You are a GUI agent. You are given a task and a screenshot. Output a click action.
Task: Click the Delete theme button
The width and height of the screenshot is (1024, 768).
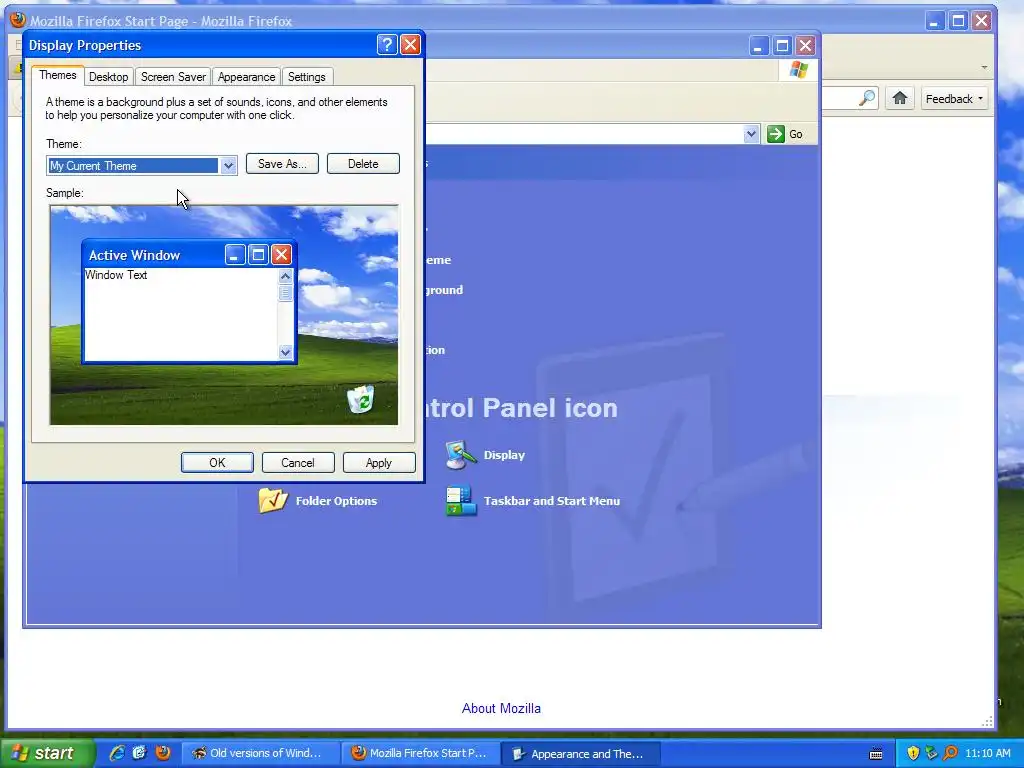tap(363, 164)
